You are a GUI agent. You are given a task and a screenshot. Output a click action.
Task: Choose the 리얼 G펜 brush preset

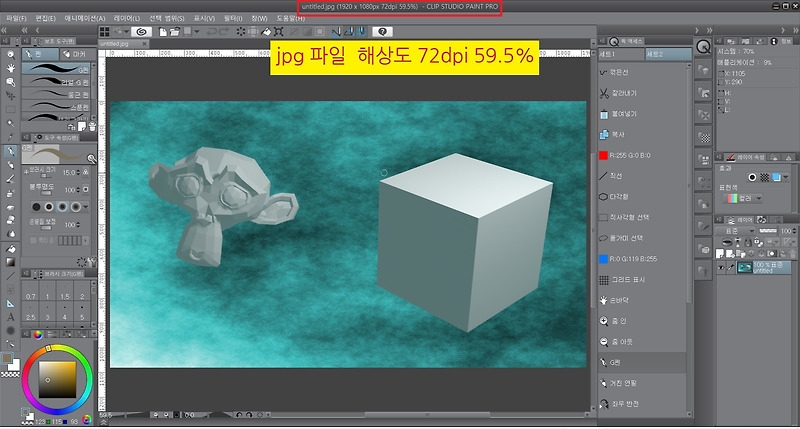57,82
